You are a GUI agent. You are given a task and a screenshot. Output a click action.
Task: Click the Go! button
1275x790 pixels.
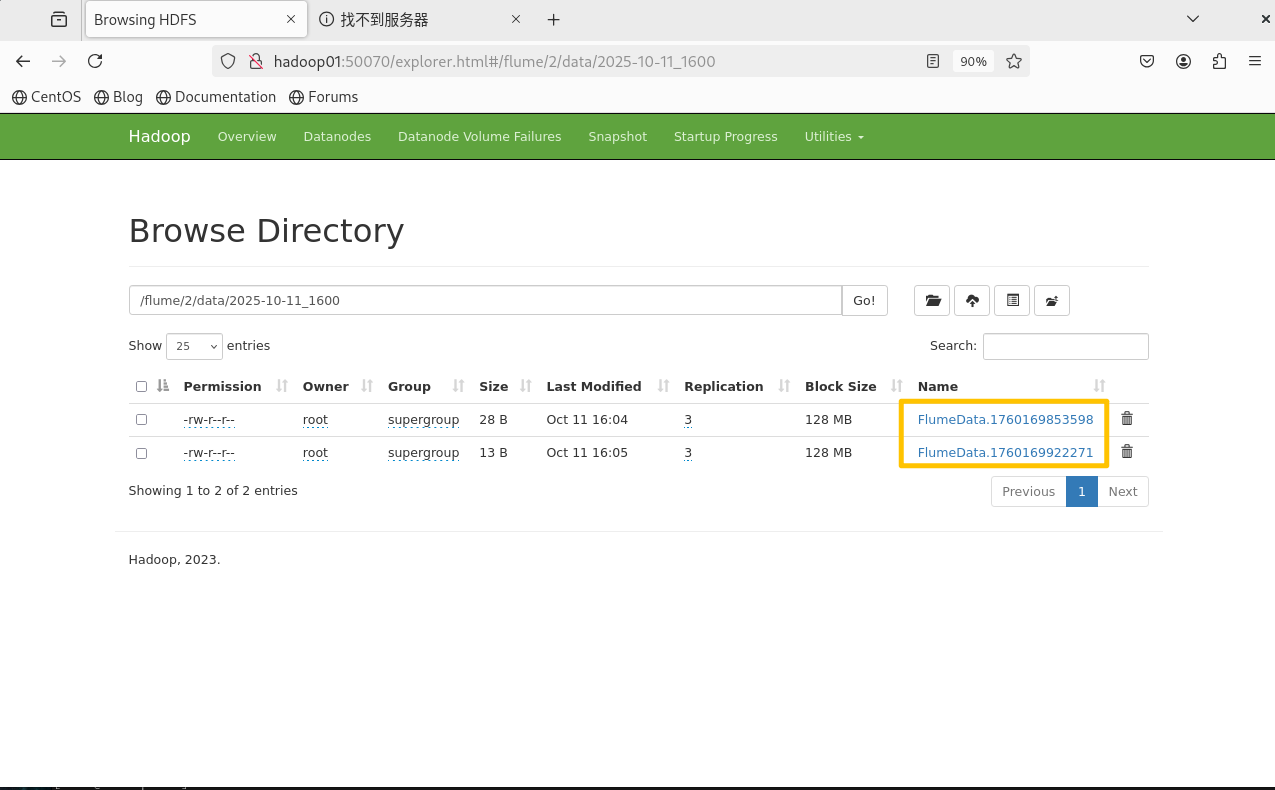pos(865,300)
